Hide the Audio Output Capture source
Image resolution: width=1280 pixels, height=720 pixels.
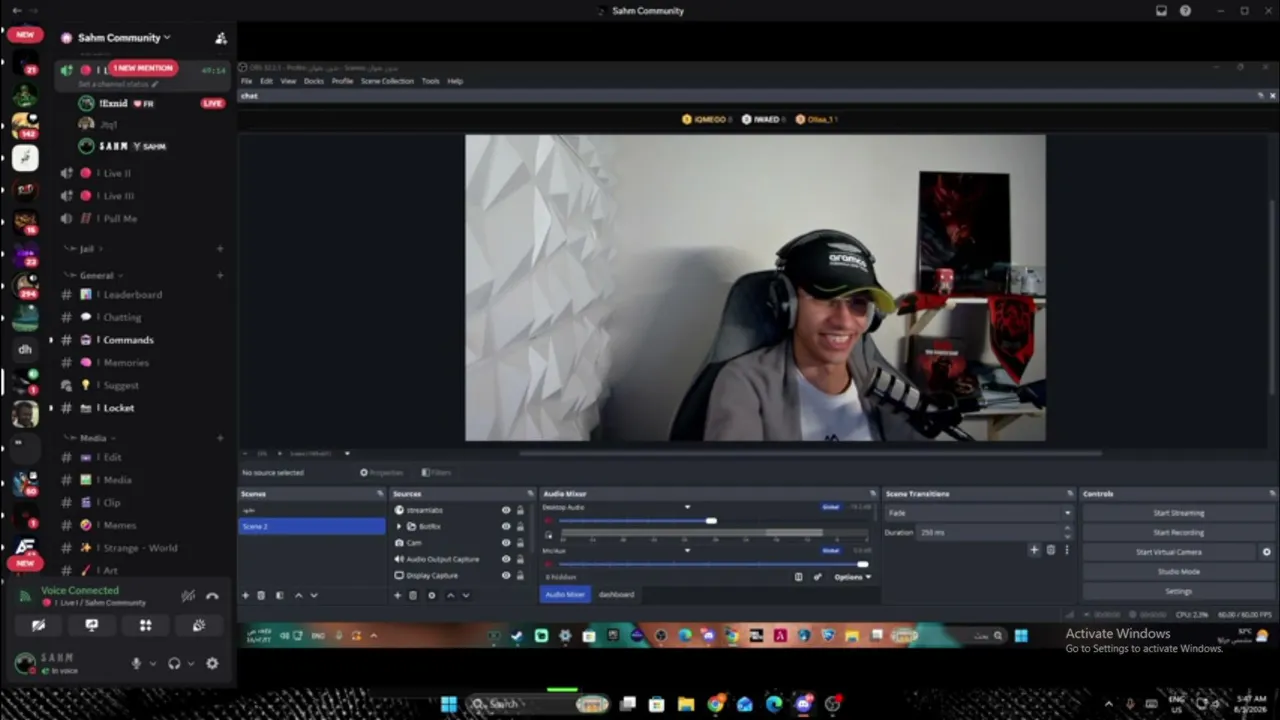click(506, 559)
